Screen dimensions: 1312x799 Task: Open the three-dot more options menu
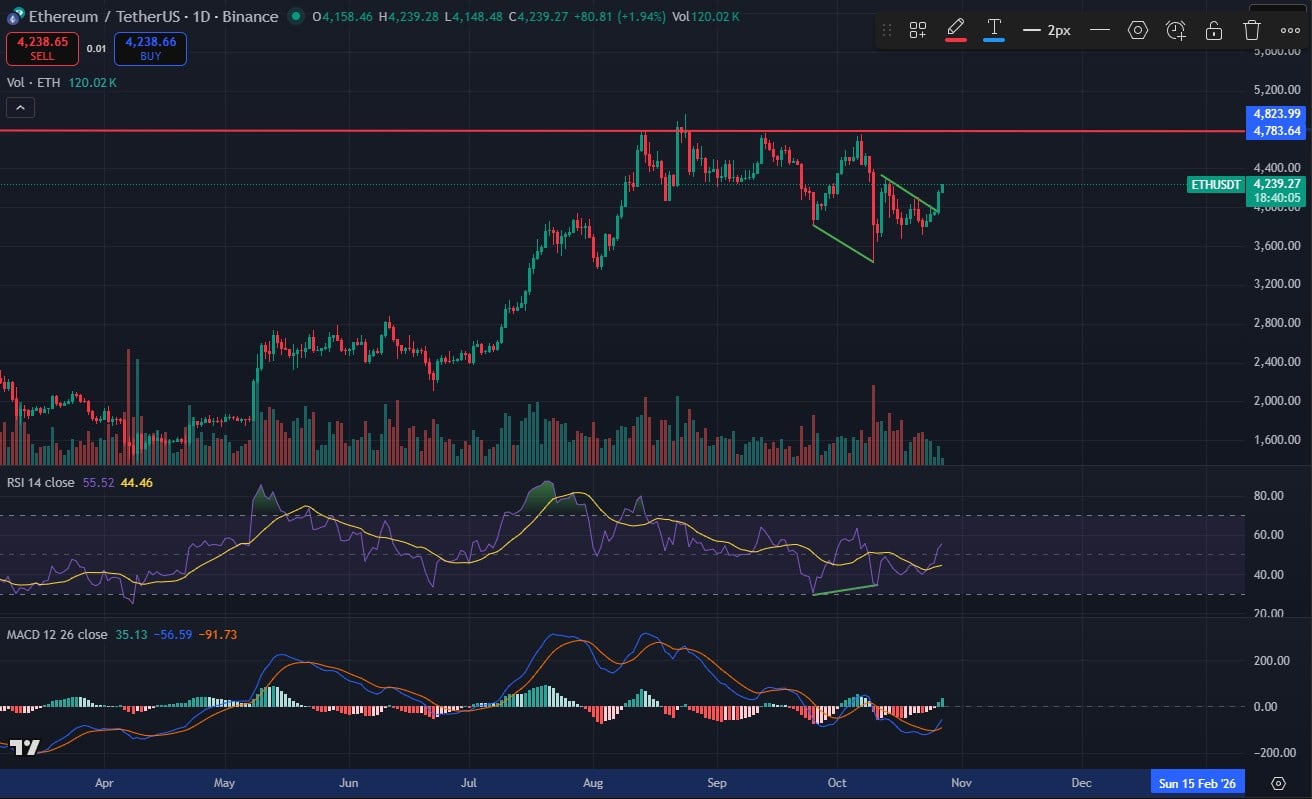pos(1290,30)
